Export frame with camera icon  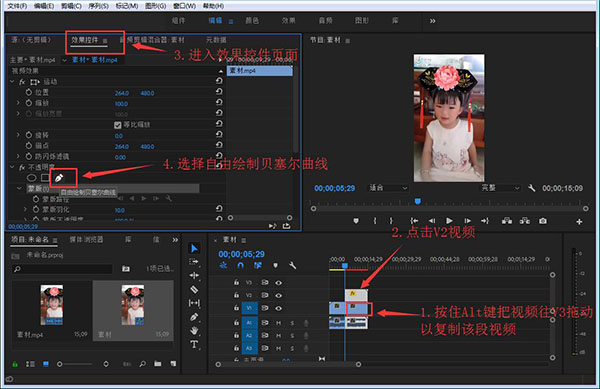543,221
